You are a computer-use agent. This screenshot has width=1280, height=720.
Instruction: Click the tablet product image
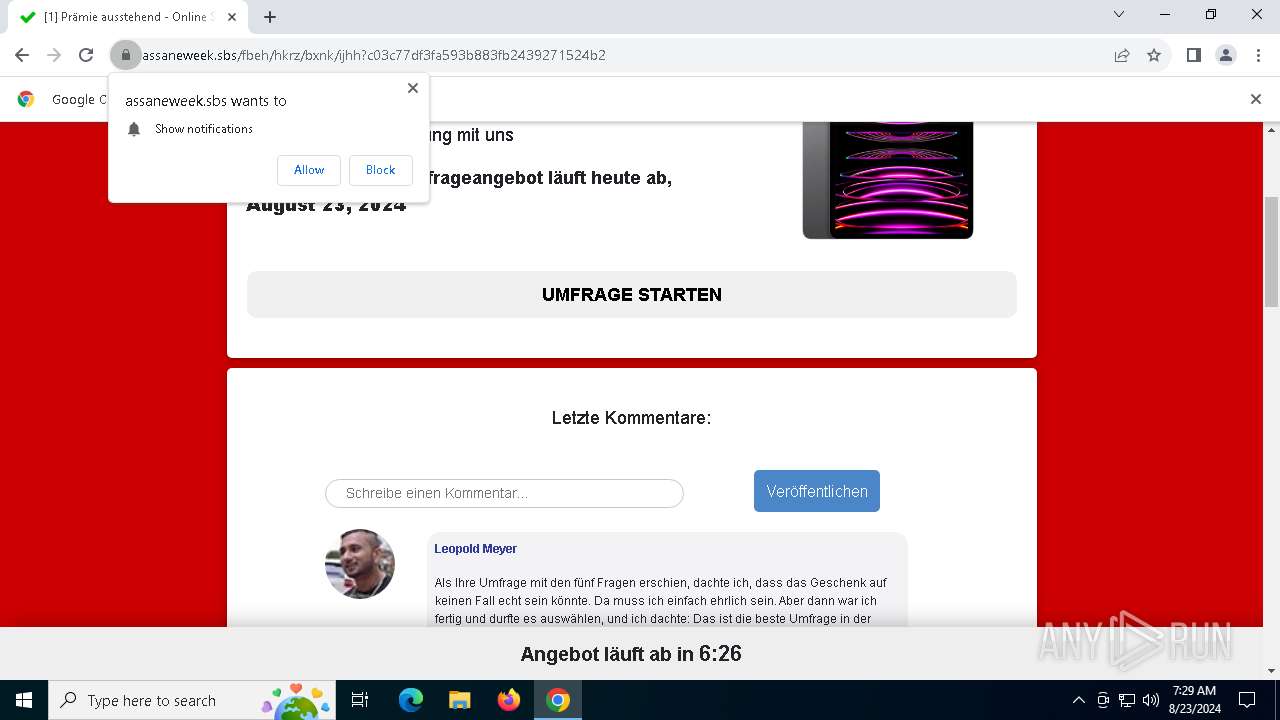[888, 180]
